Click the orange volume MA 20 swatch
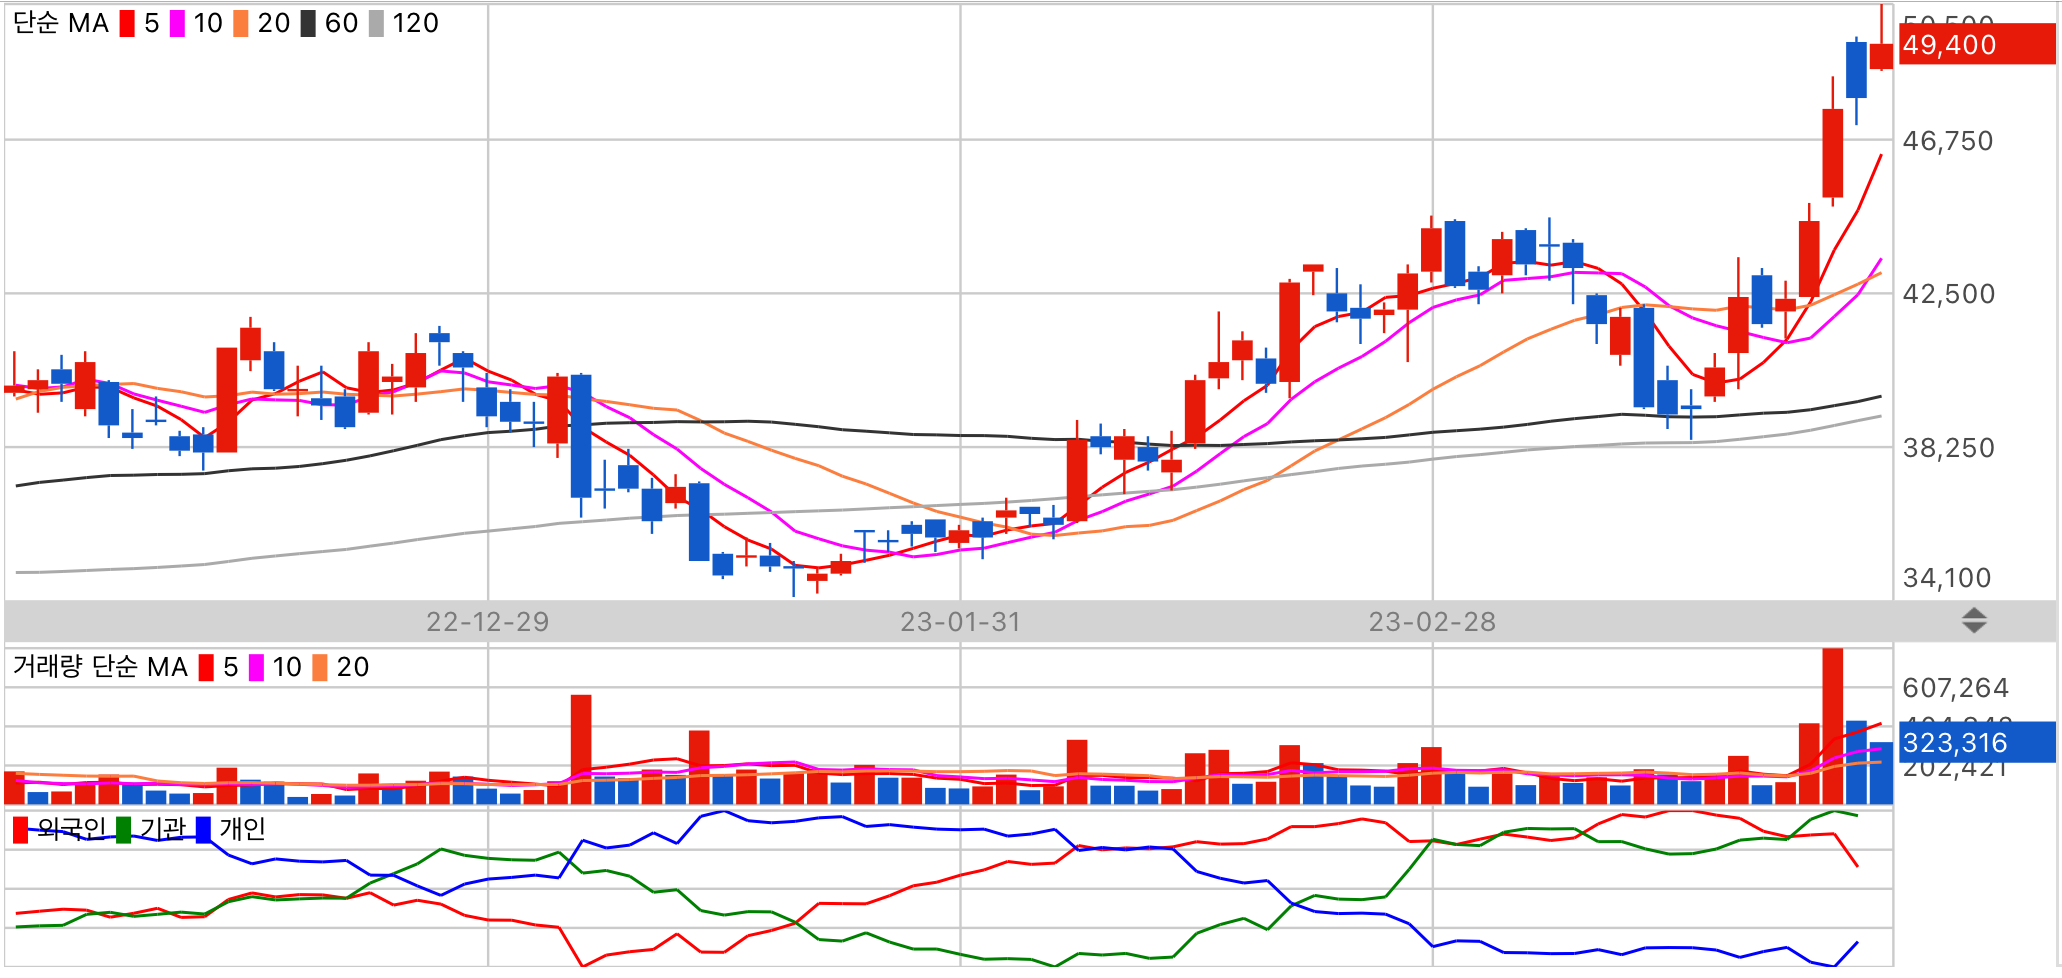This screenshot has height=978, width=2062. point(320,667)
